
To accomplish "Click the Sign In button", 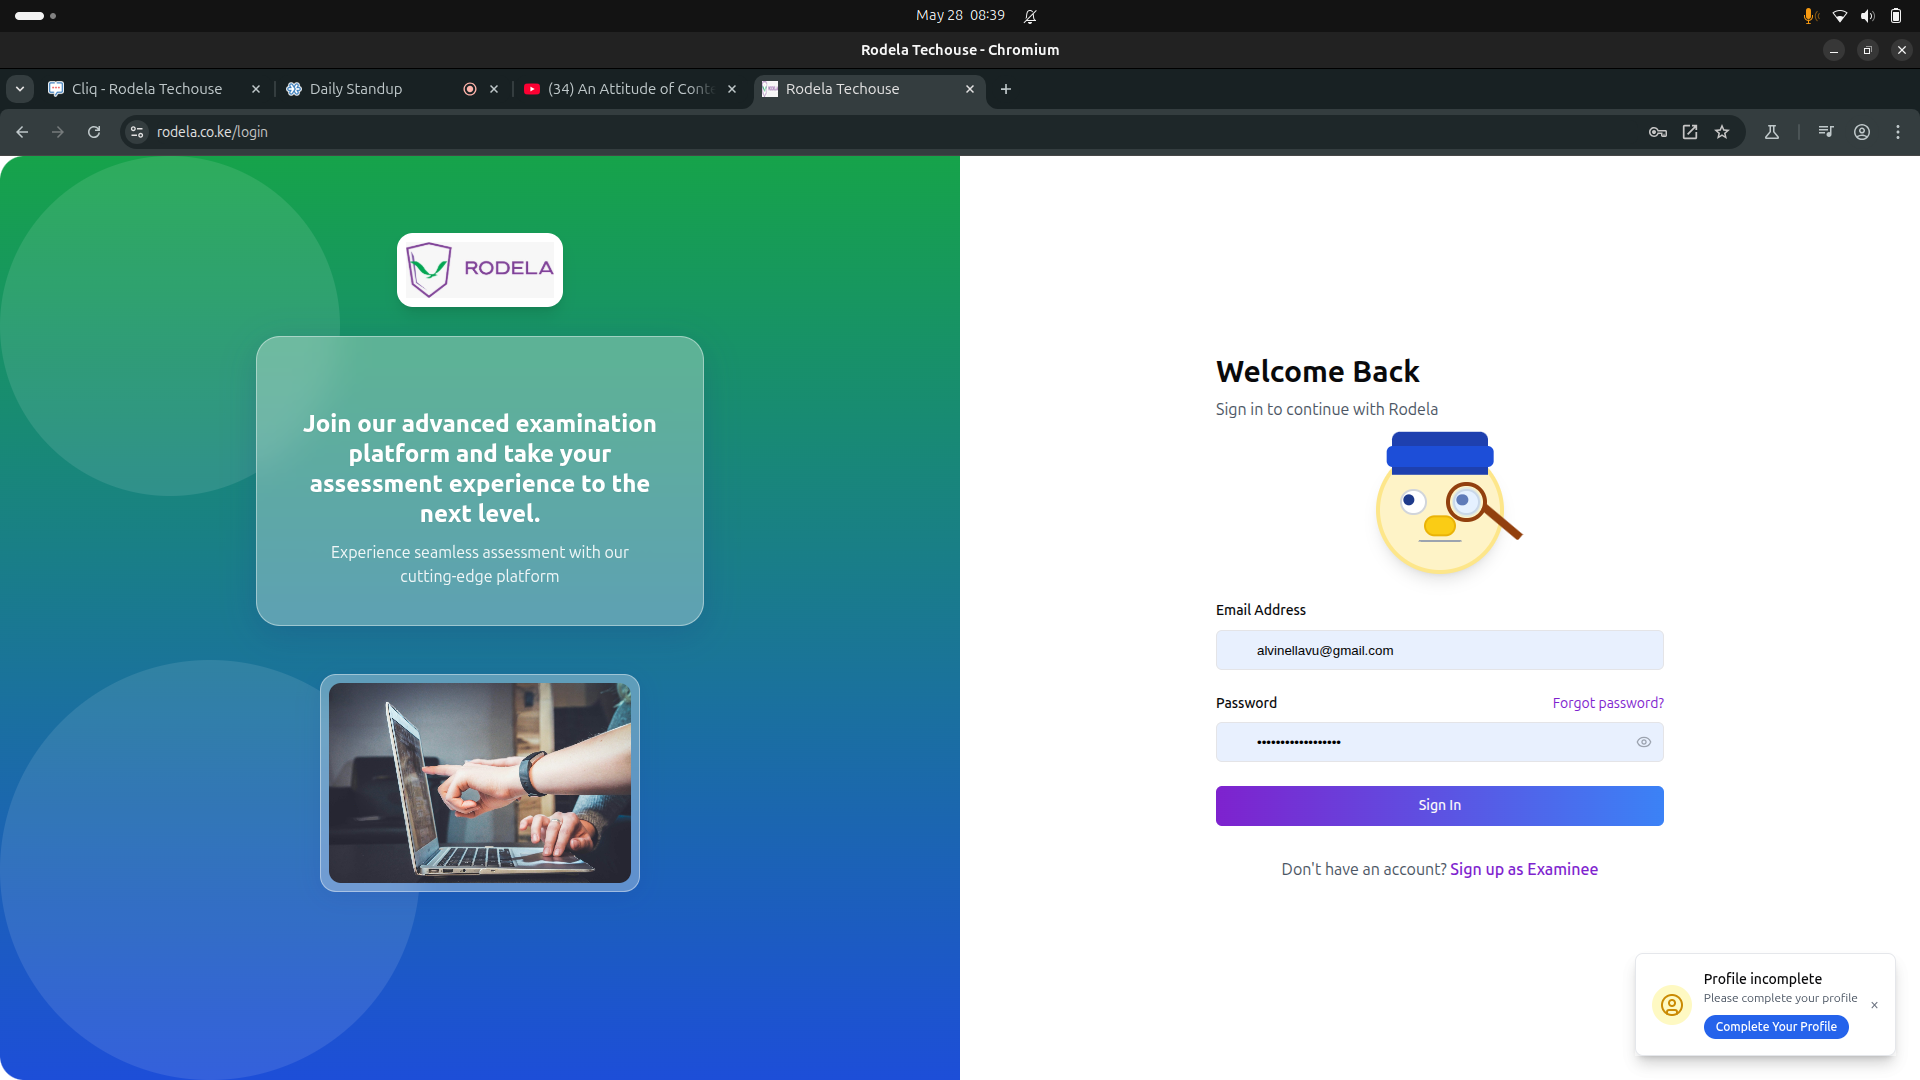I will [1439, 806].
